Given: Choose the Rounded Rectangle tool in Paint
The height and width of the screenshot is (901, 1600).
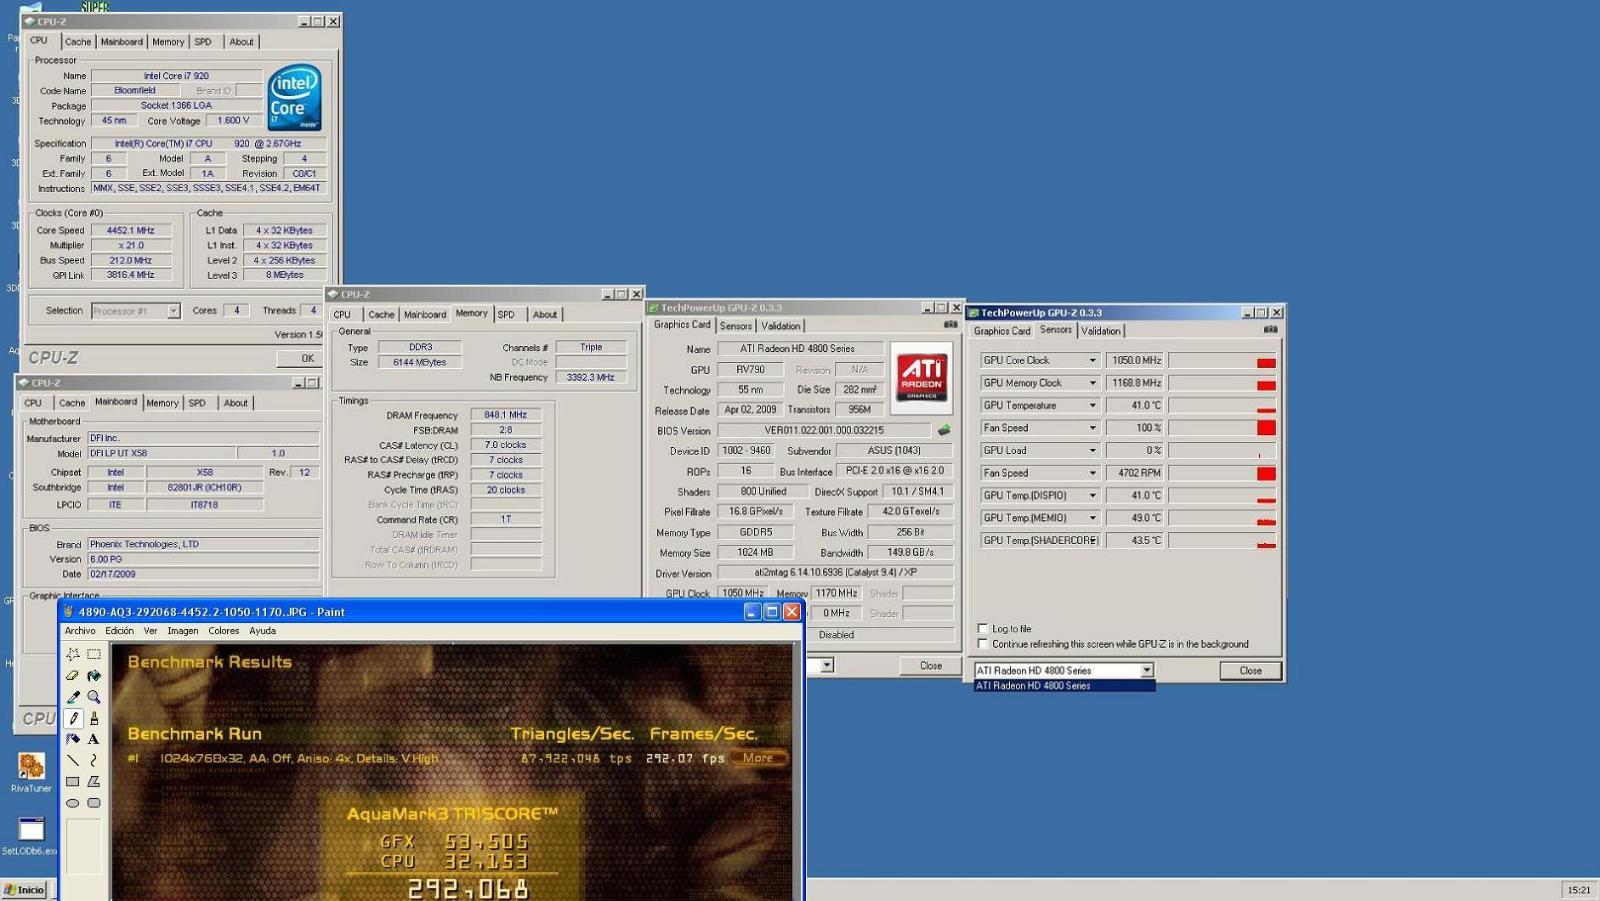Looking at the screenshot, I should click(x=94, y=802).
